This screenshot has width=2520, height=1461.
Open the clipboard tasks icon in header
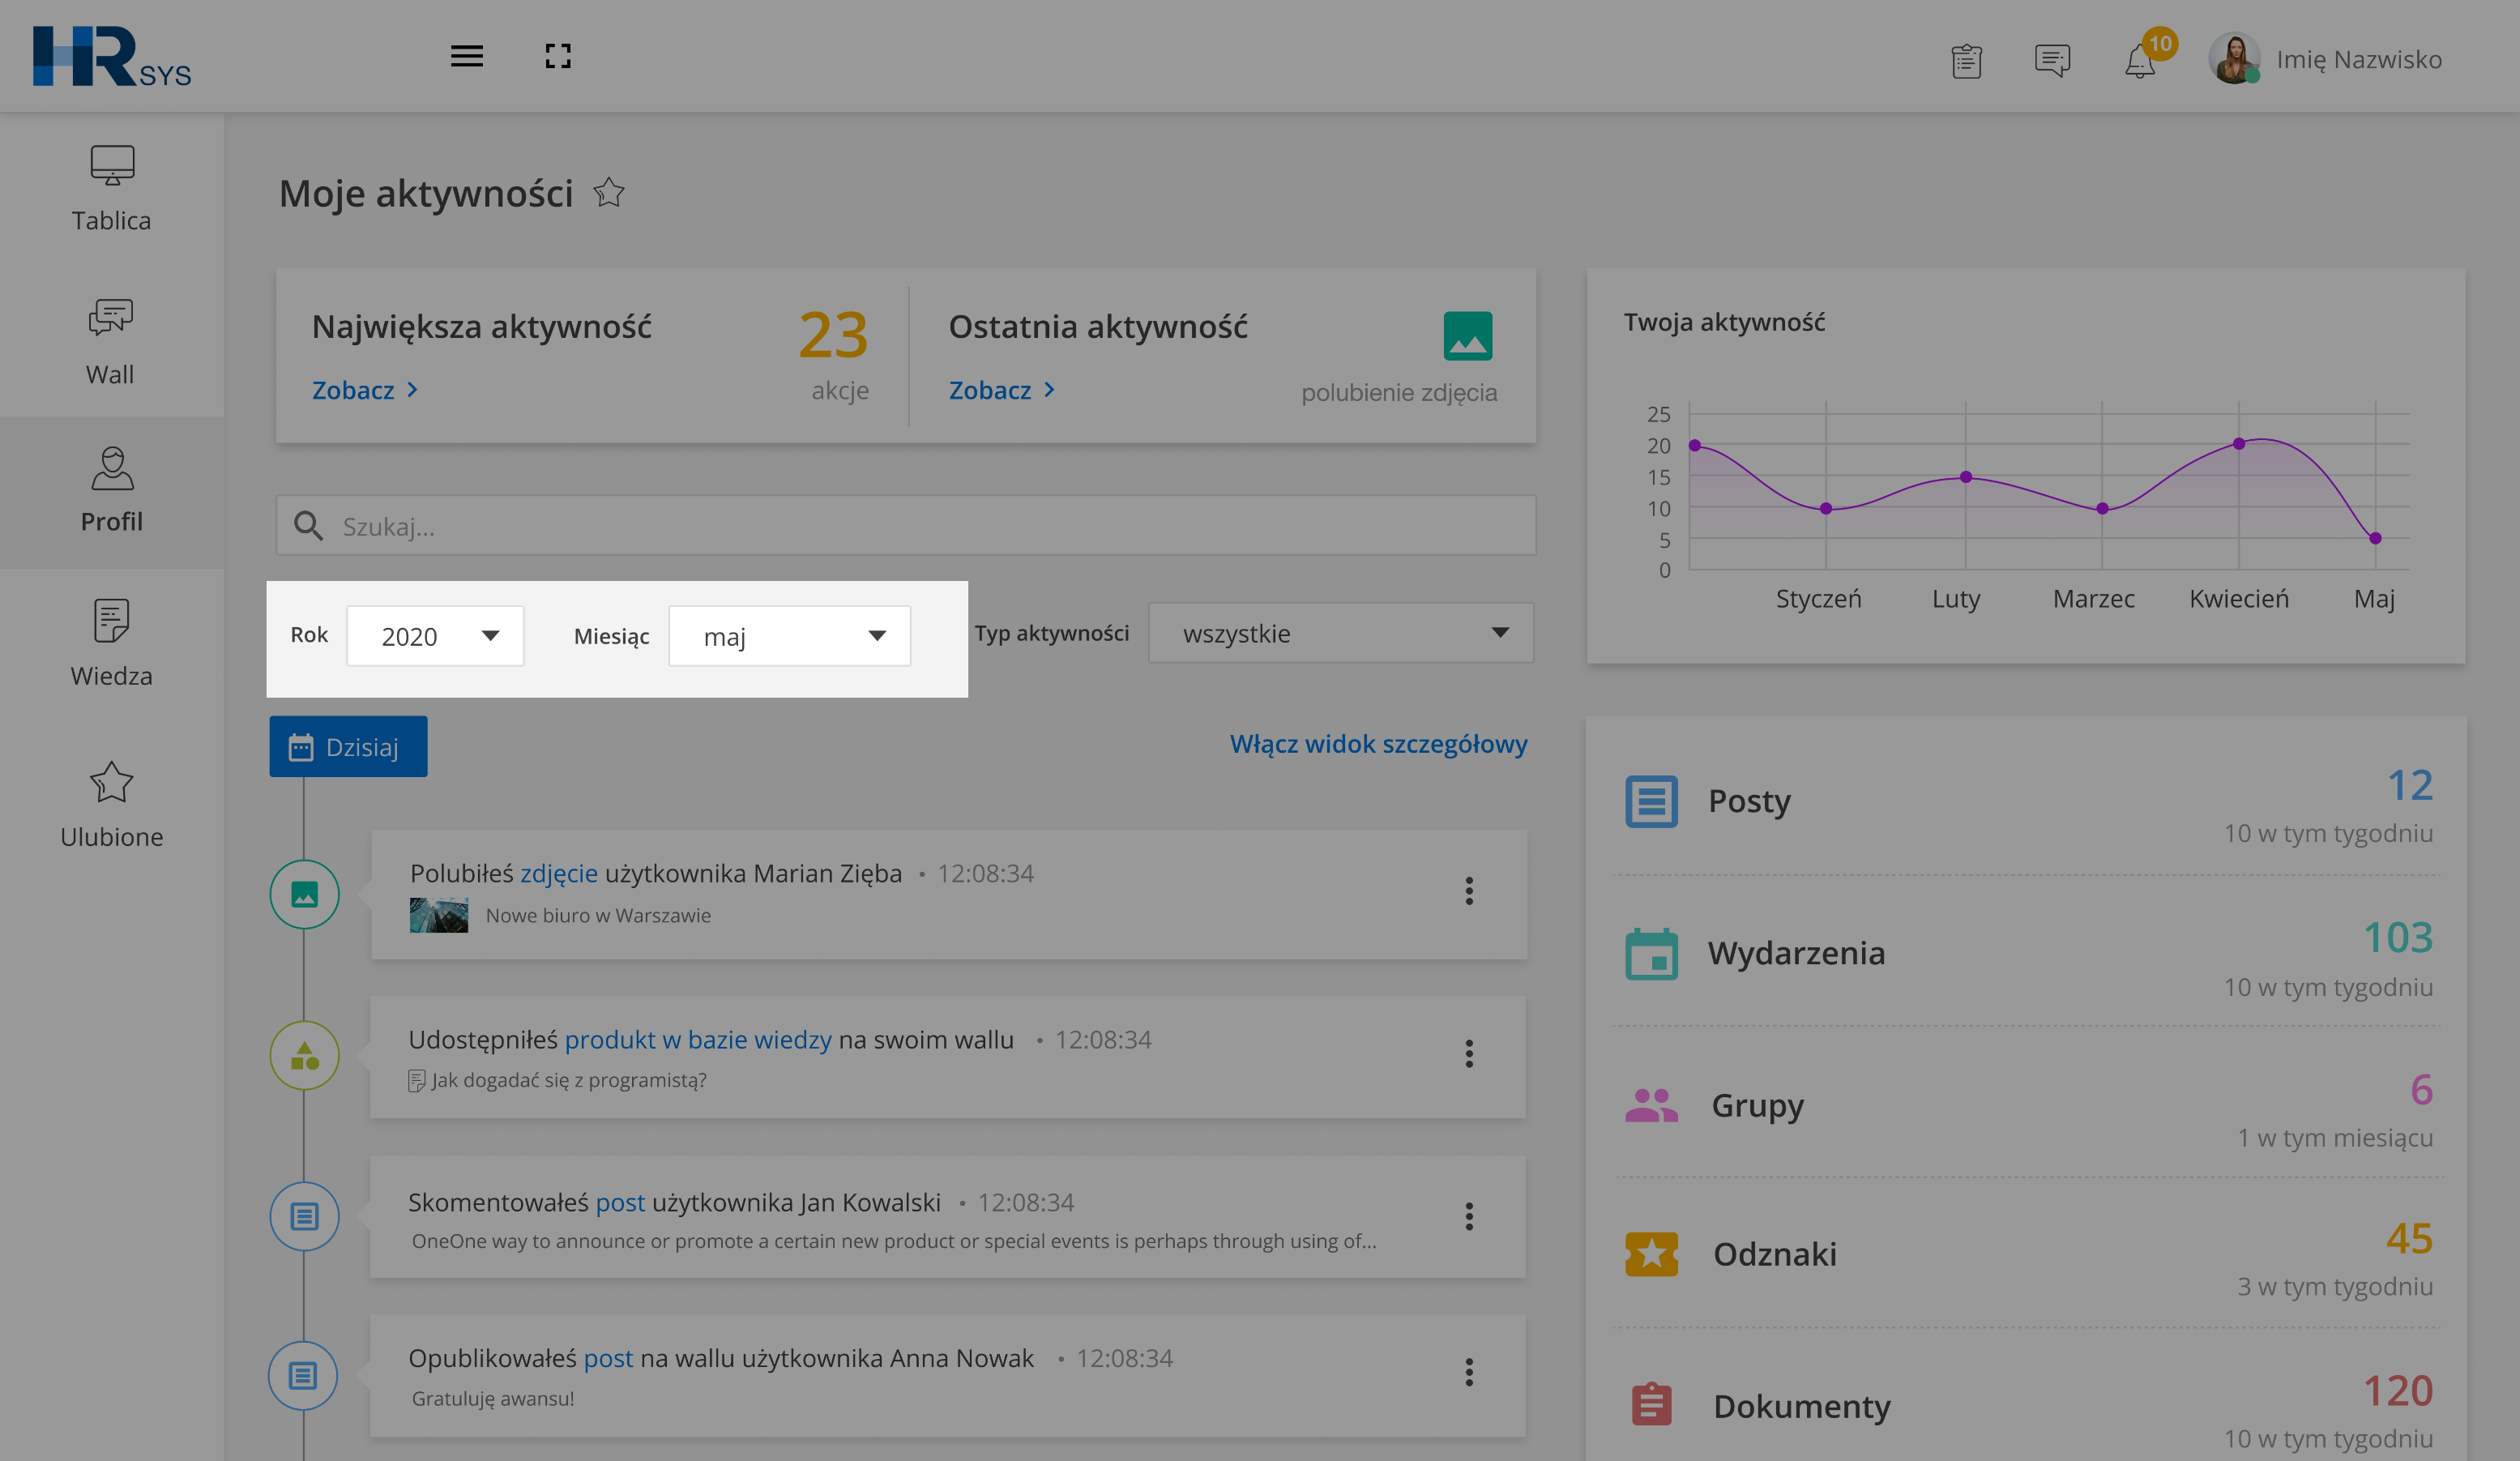(x=1966, y=61)
